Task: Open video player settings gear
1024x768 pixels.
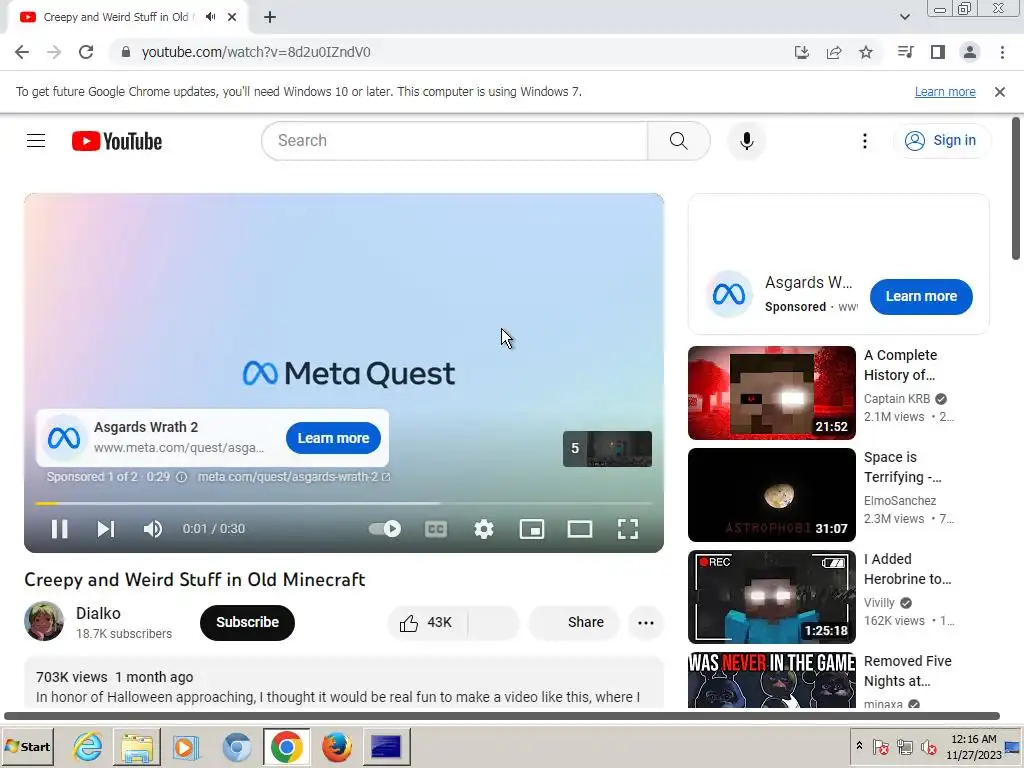Action: tap(484, 529)
